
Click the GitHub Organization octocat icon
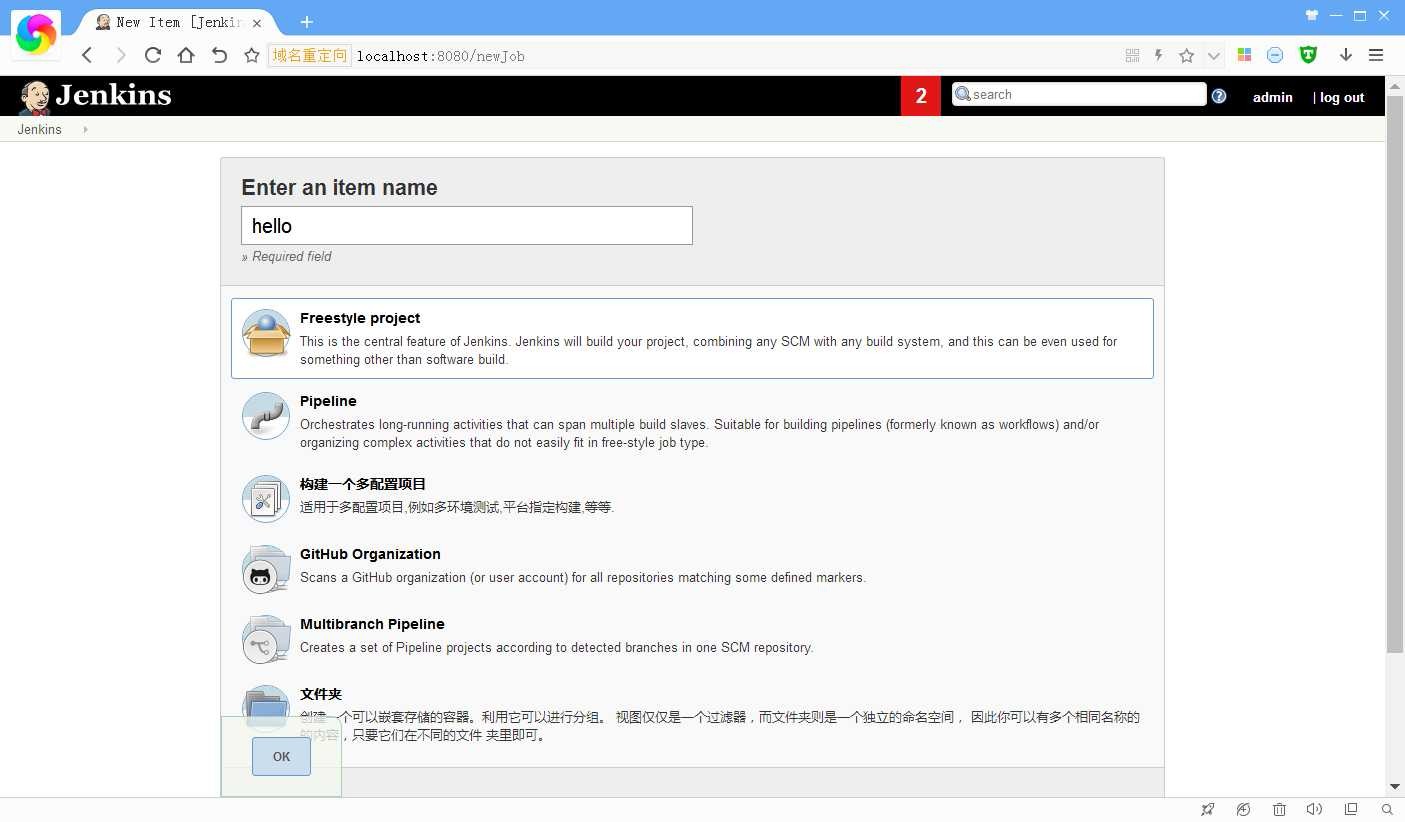[266, 568]
